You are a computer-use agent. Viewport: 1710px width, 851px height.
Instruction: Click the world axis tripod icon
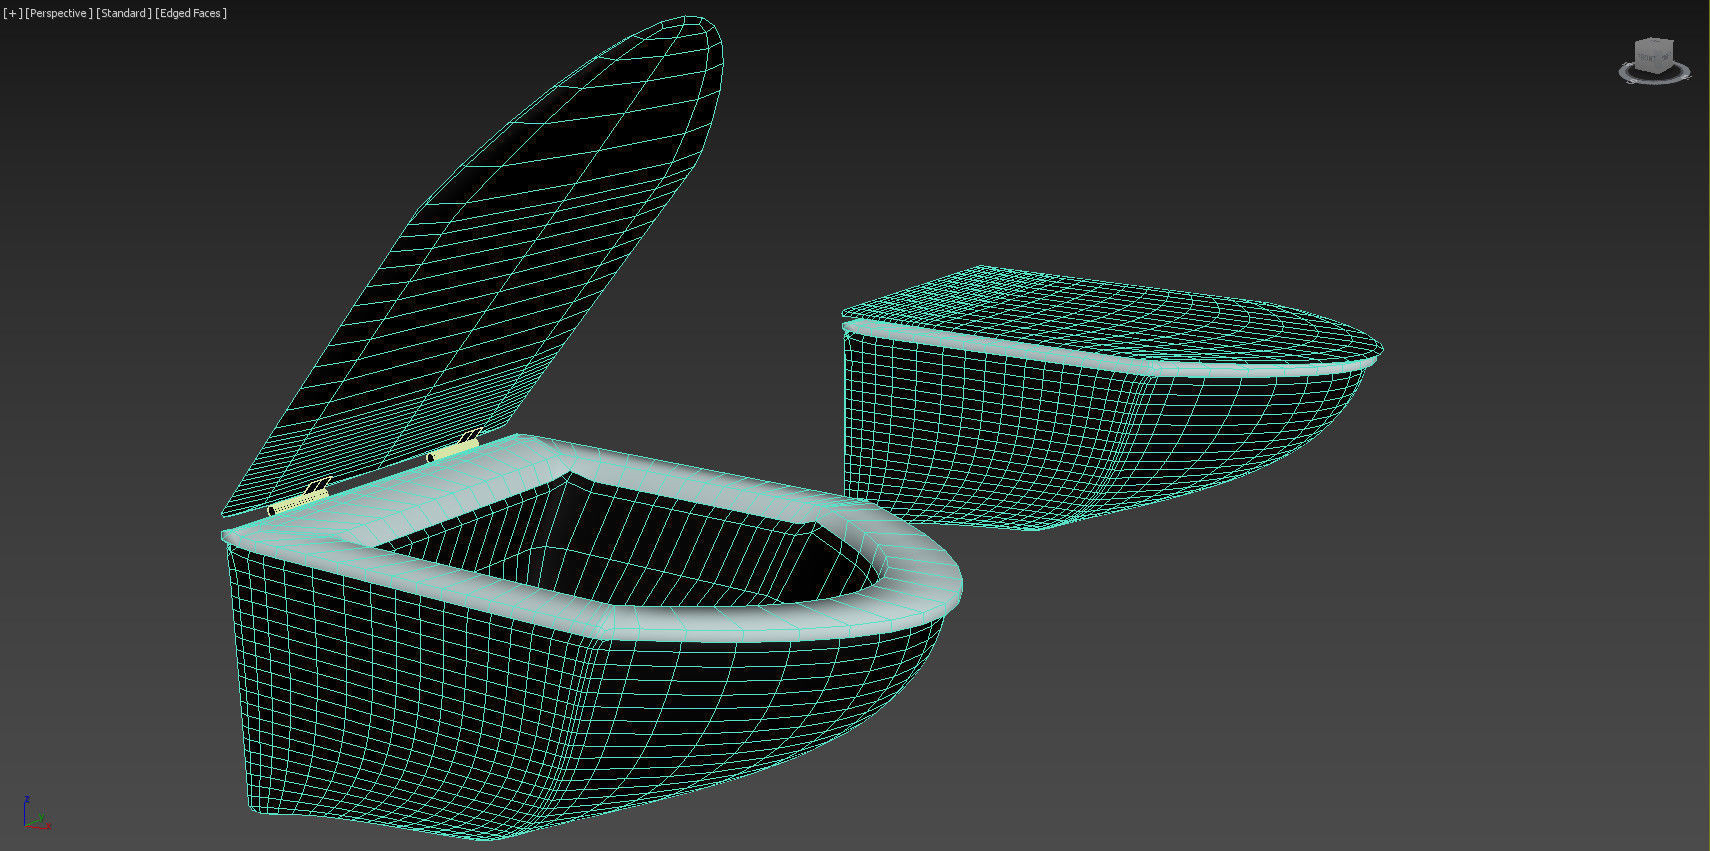click(x=35, y=813)
